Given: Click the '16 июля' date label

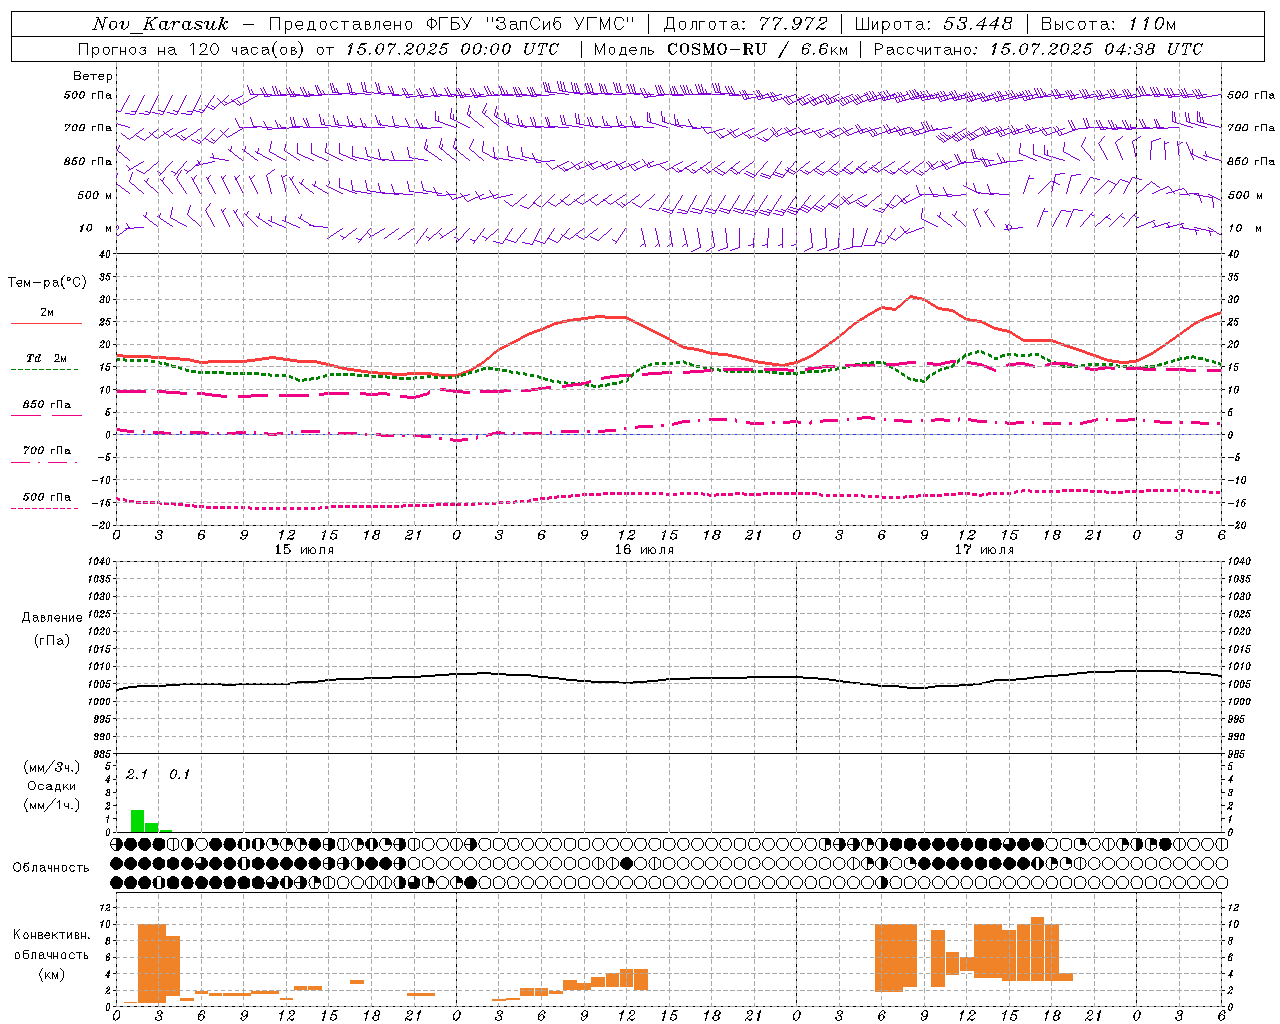Looking at the screenshot, I should pyautogui.click(x=644, y=550).
